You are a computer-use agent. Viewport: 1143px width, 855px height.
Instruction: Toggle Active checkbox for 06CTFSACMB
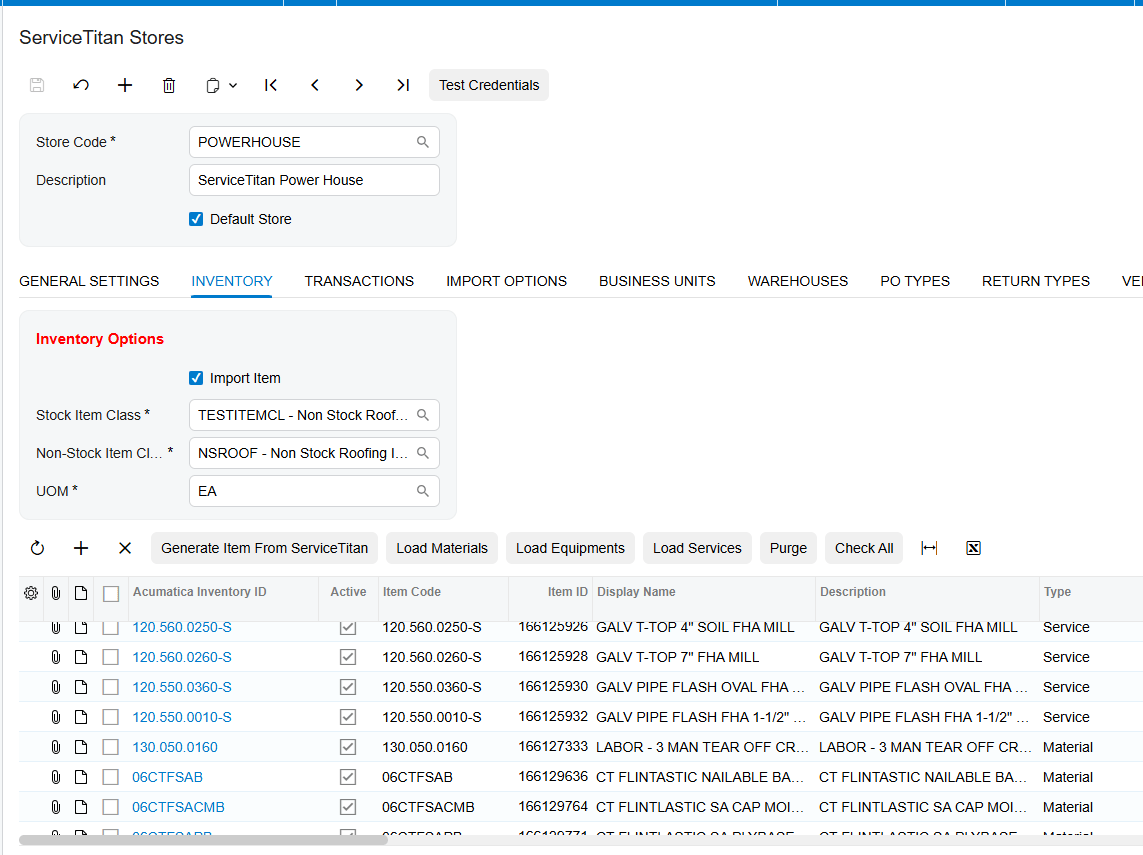coord(348,807)
